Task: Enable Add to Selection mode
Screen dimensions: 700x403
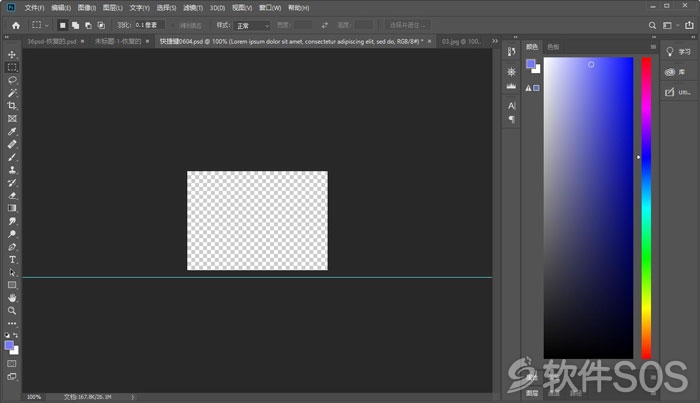Action: [x=75, y=25]
